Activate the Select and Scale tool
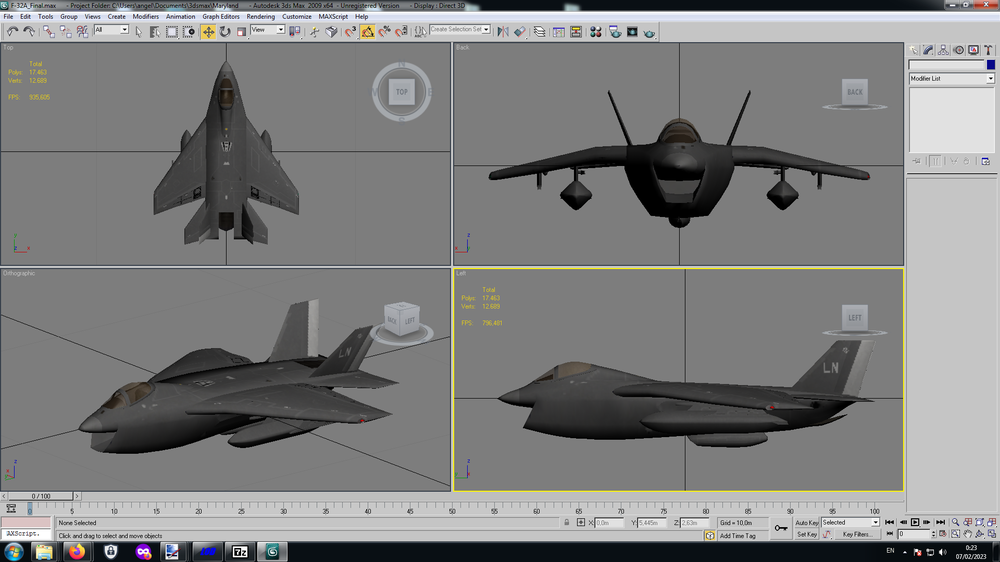This screenshot has height=562, width=1000. point(242,31)
